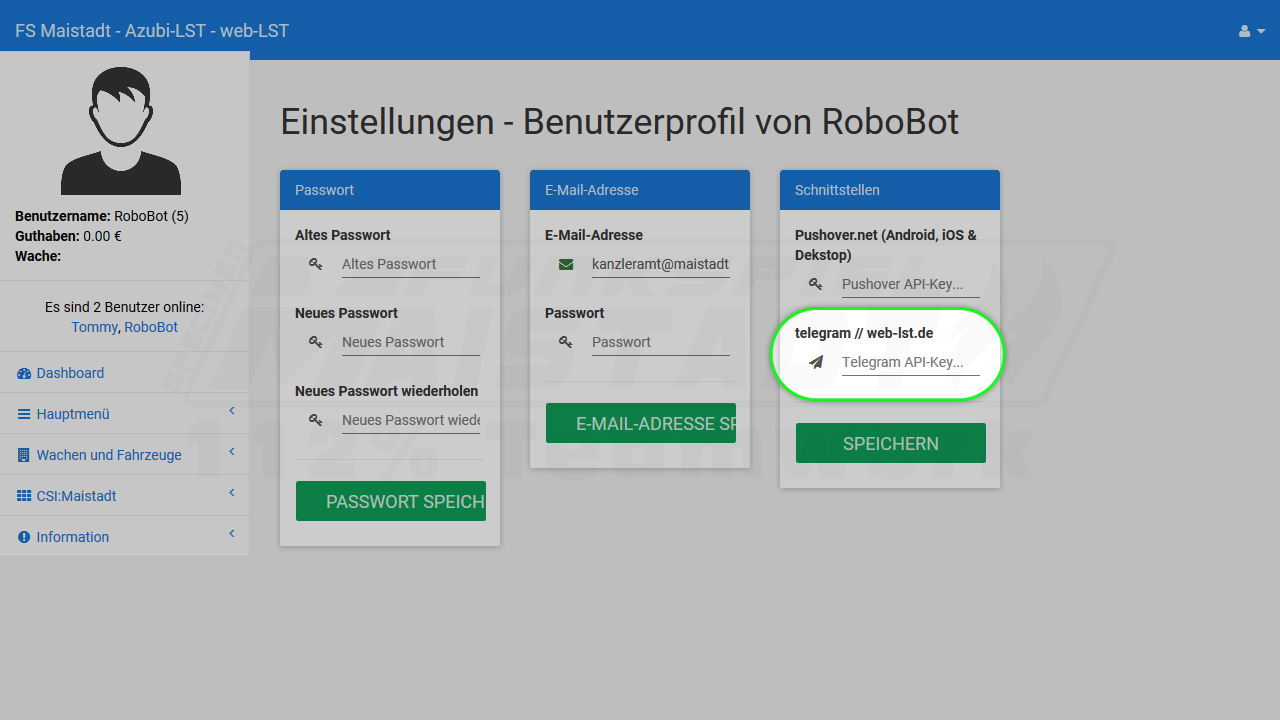Click the Schnittstellen card header
The image size is (1280, 720).
pos(890,190)
